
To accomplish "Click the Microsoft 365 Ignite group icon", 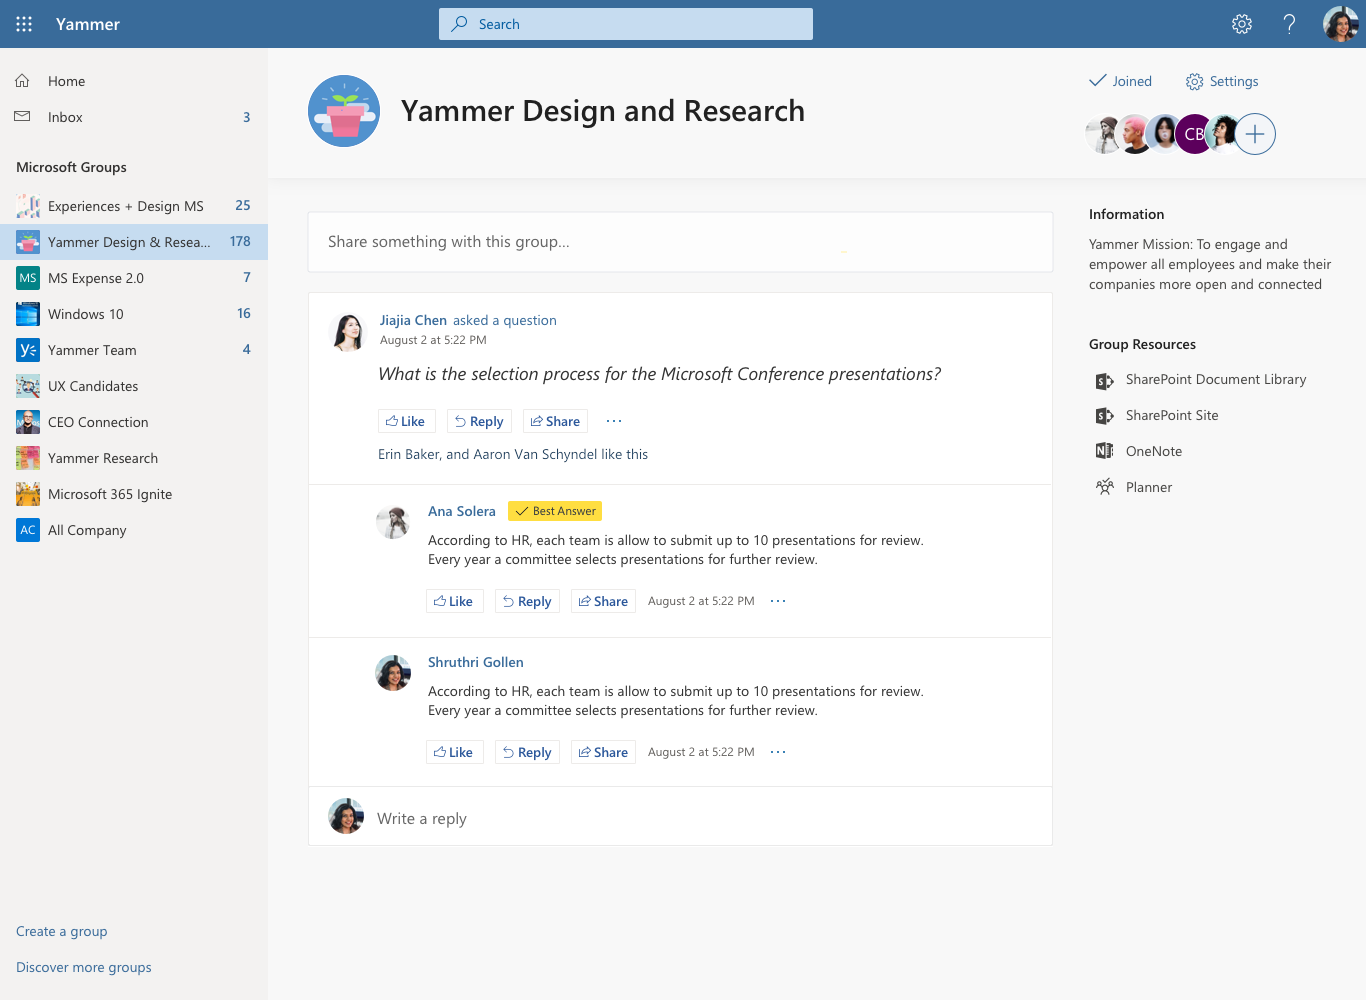I will pos(28,494).
